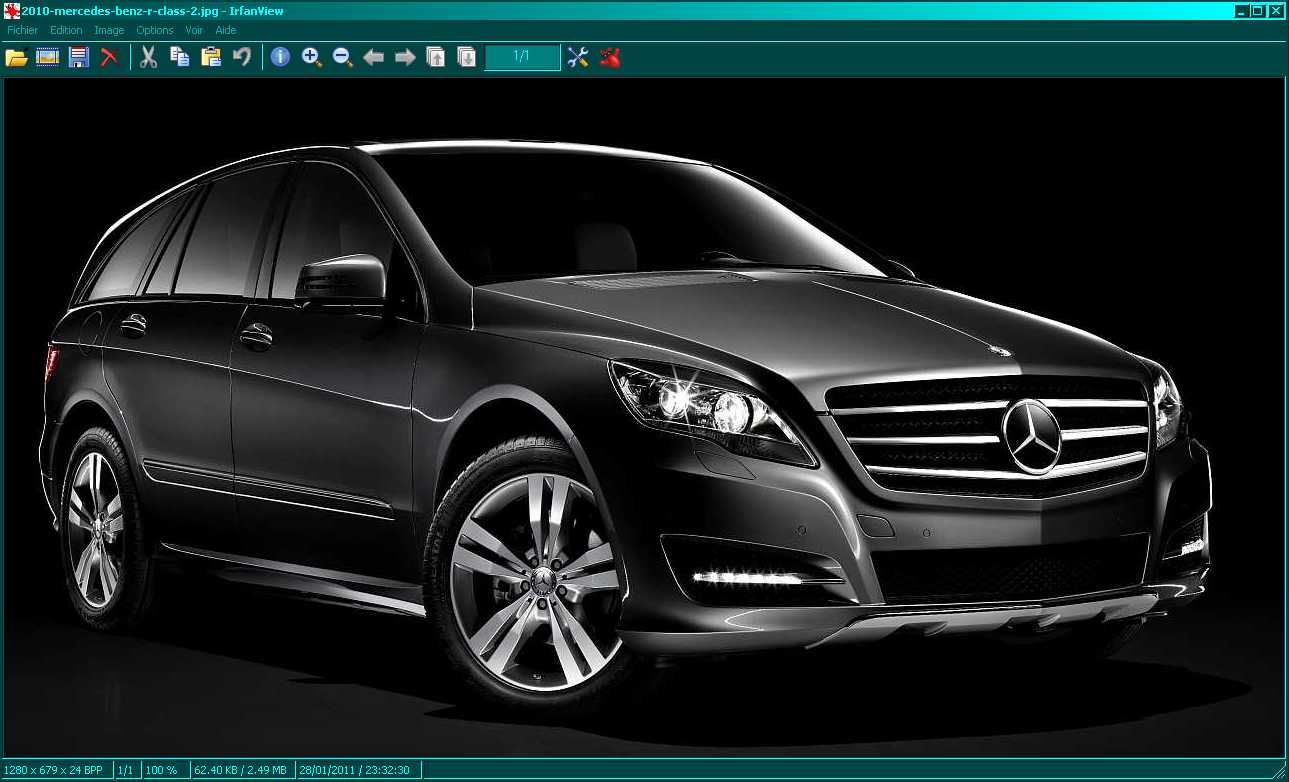Save the image with the floppy disk icon
The width and height of the screenshot is (1289, 782).
click(x=79, y=57)
